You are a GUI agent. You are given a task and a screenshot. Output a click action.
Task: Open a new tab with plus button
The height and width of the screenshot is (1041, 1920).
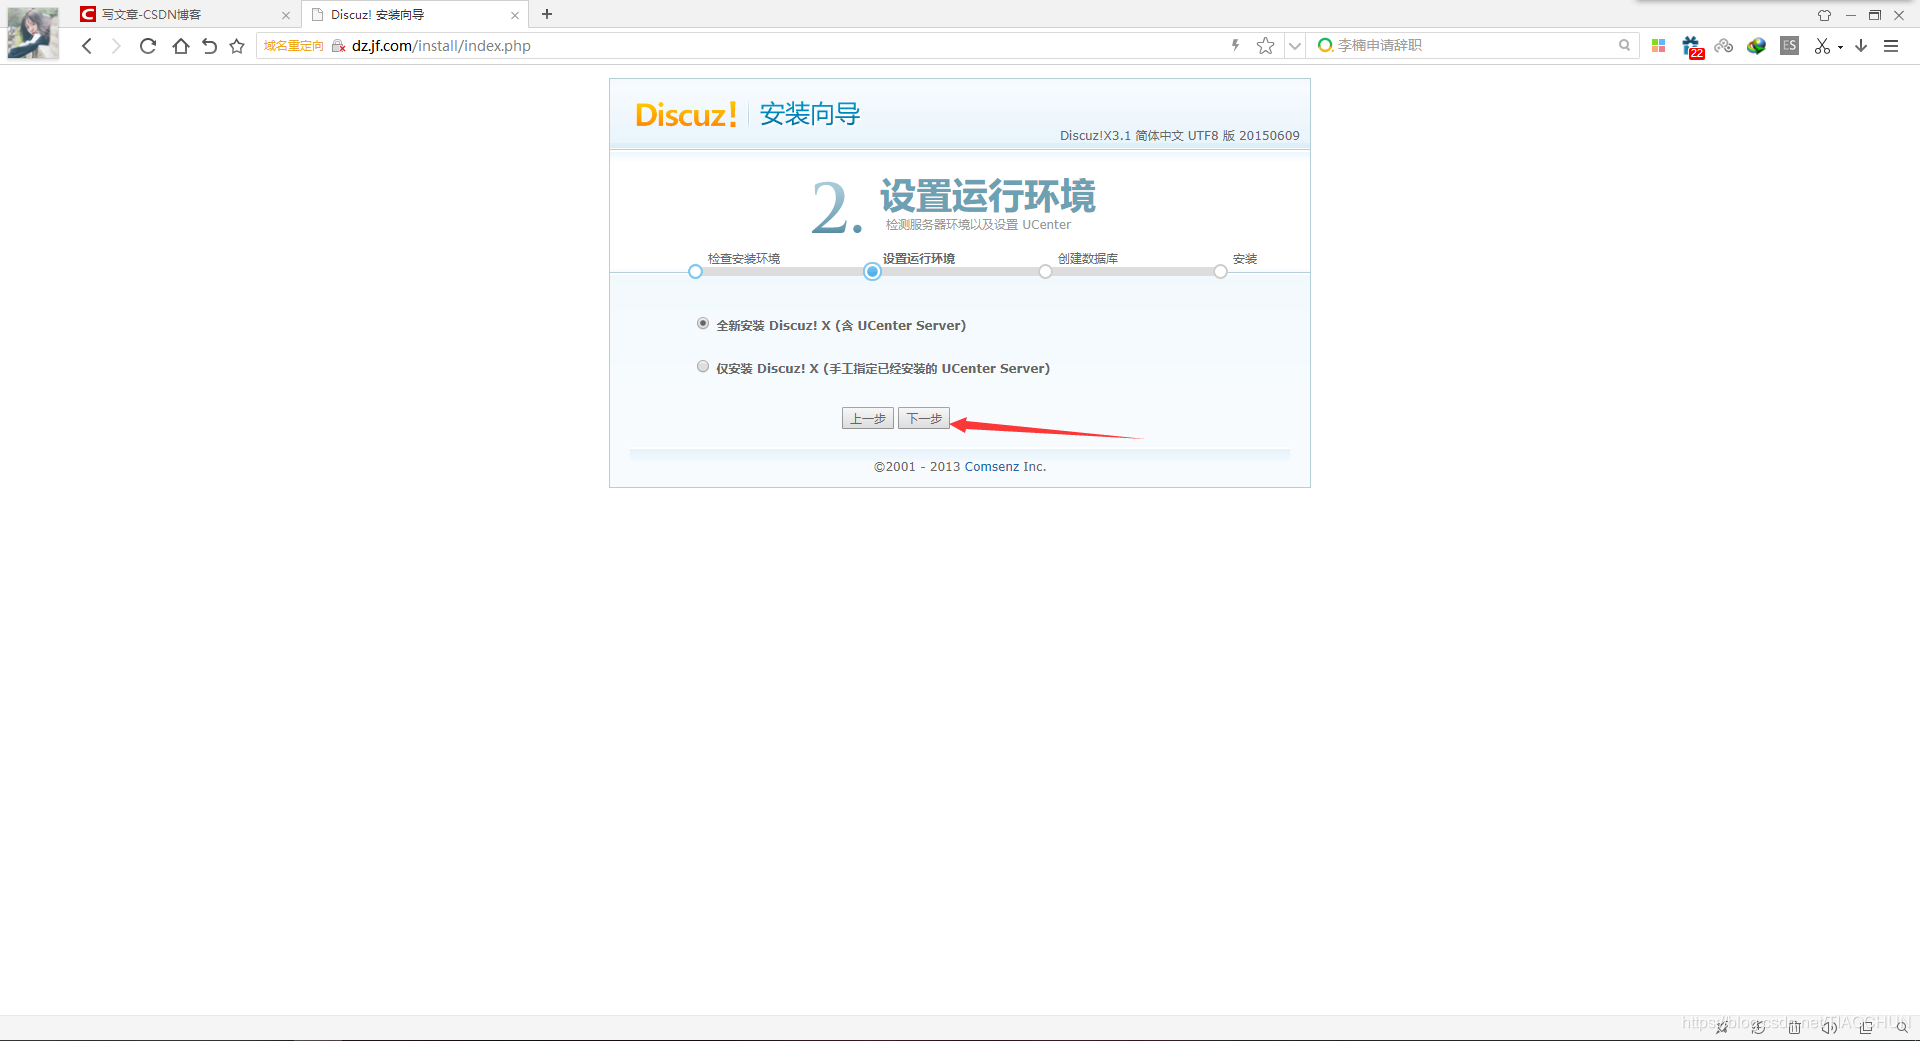click(547, 14)
